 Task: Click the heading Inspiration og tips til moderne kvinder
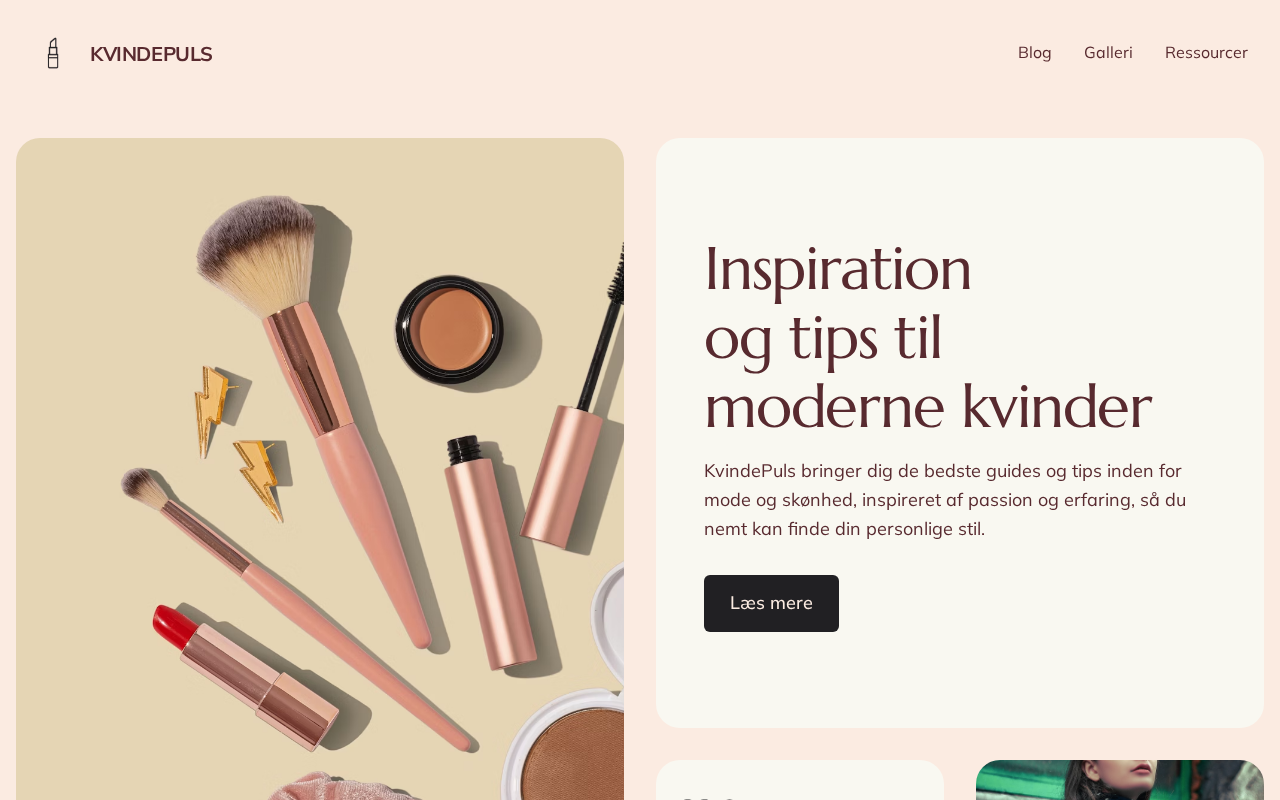pos(928,337)
